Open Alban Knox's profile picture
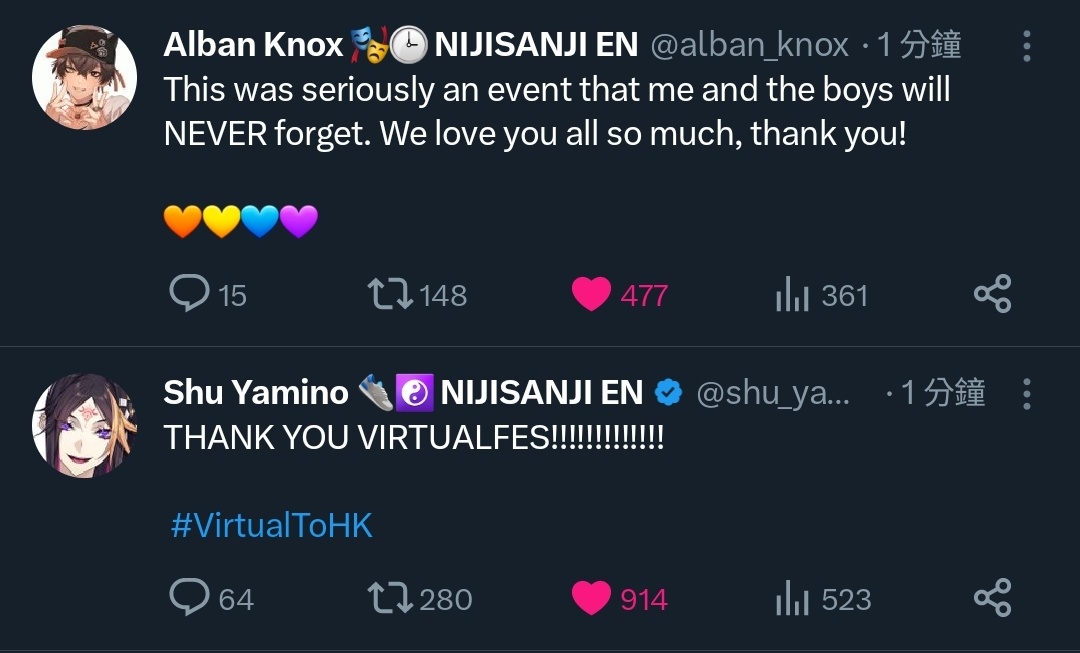The image size is (1080, 653). tap(84, 77)
